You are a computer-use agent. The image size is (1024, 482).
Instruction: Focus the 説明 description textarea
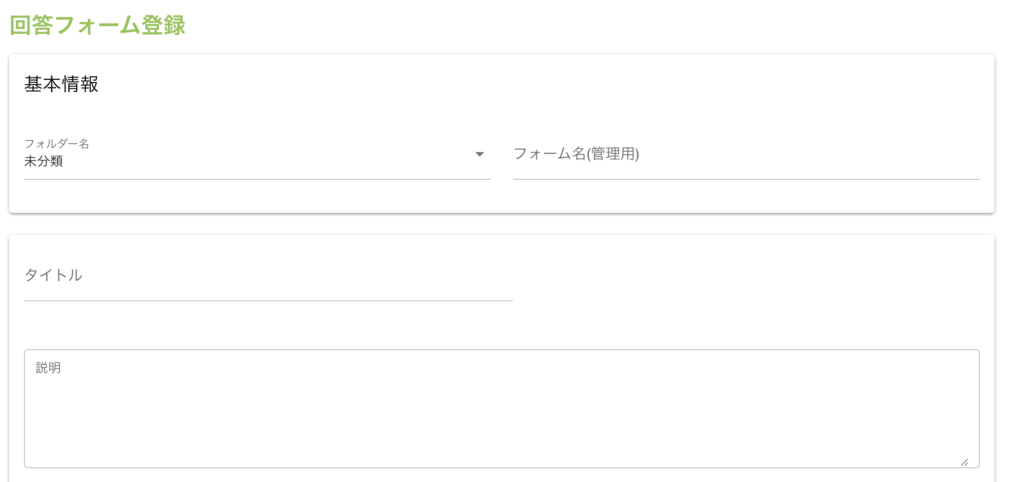click(501, 408)
